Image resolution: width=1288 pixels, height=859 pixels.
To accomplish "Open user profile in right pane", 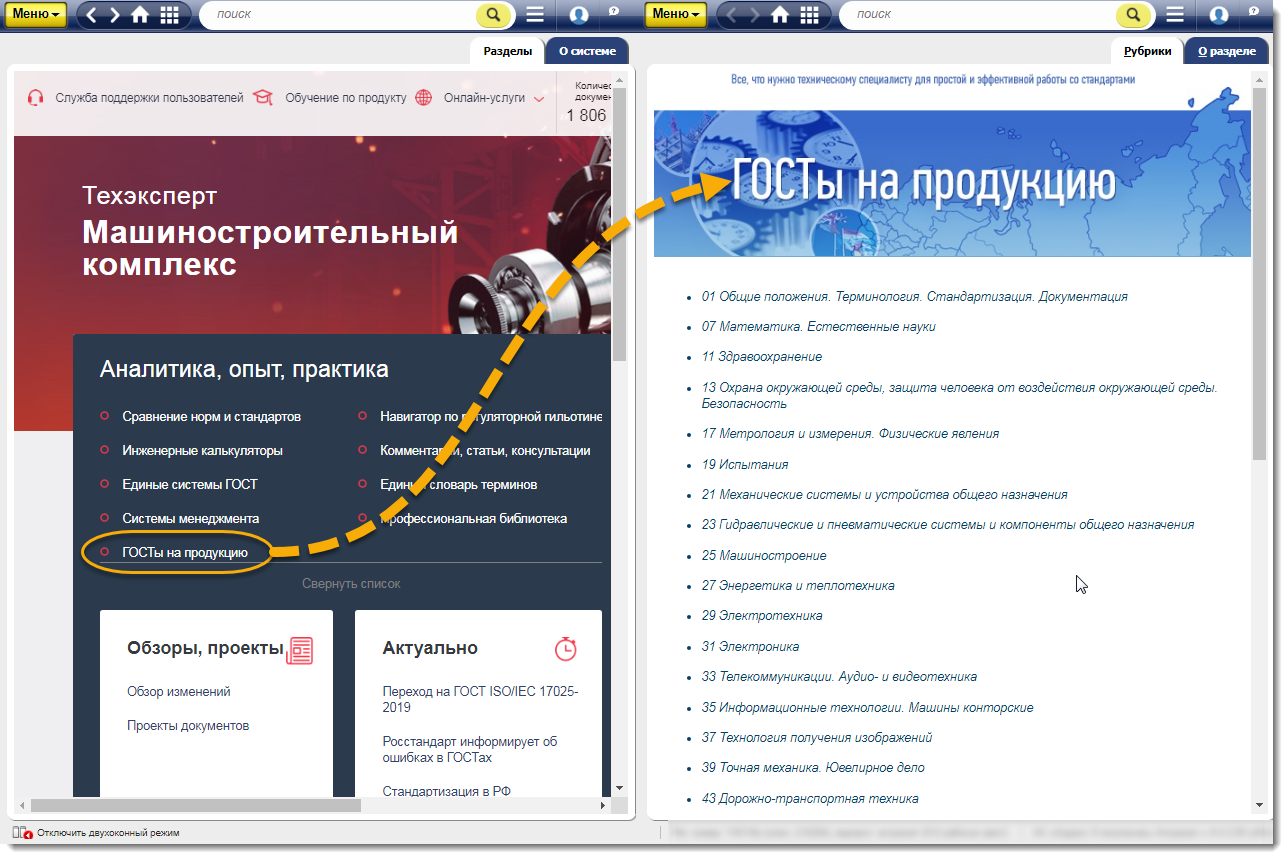I will pyautogui.click(x=1218, y=15).
